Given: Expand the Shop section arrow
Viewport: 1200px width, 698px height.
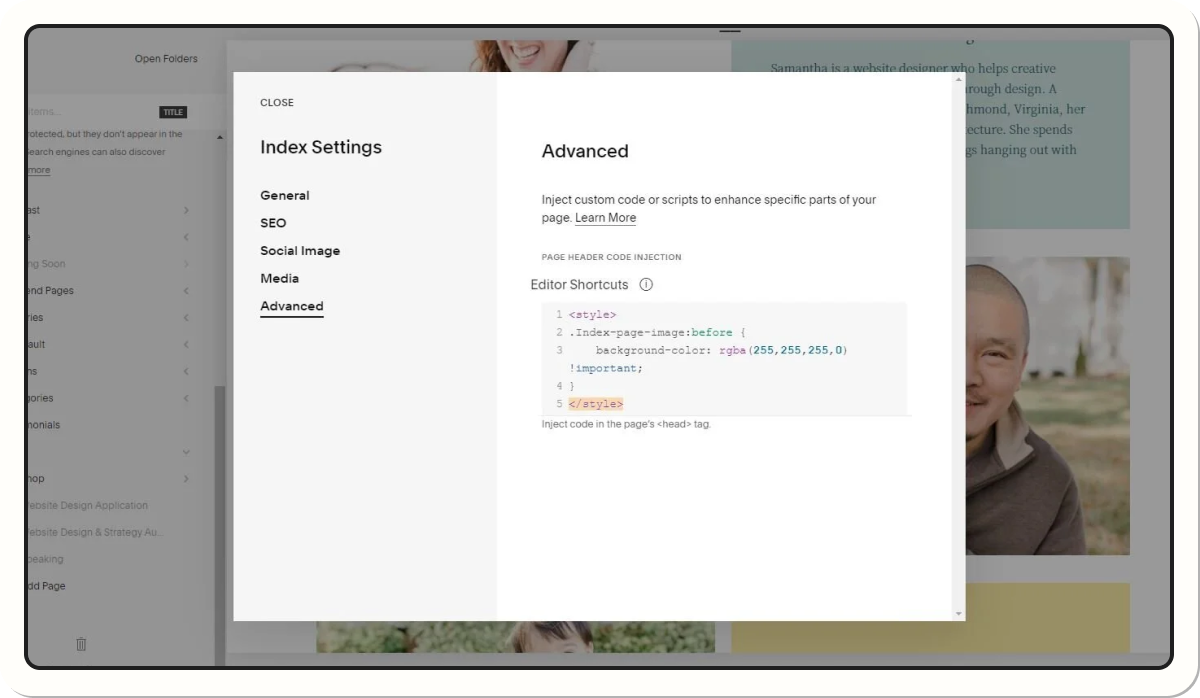Looking at the screenshot, I should tap(185, 478).
